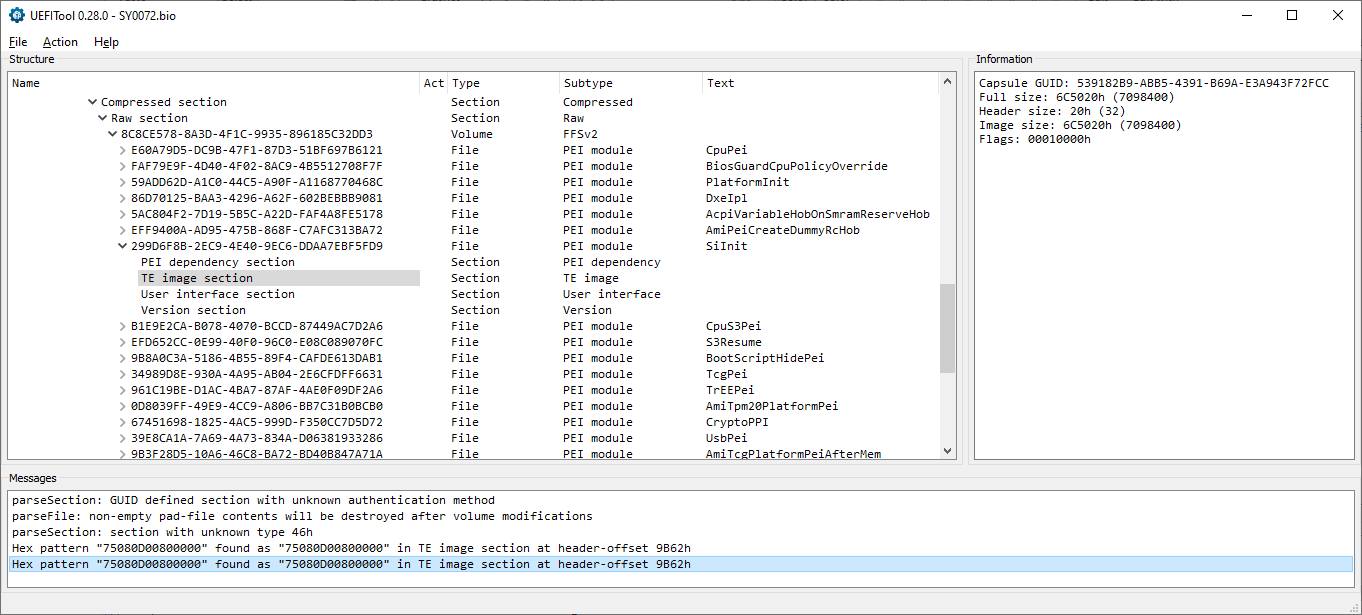Screen dimensions: 1362x615
Task: Click the Name column header
Action: [26, 83]
